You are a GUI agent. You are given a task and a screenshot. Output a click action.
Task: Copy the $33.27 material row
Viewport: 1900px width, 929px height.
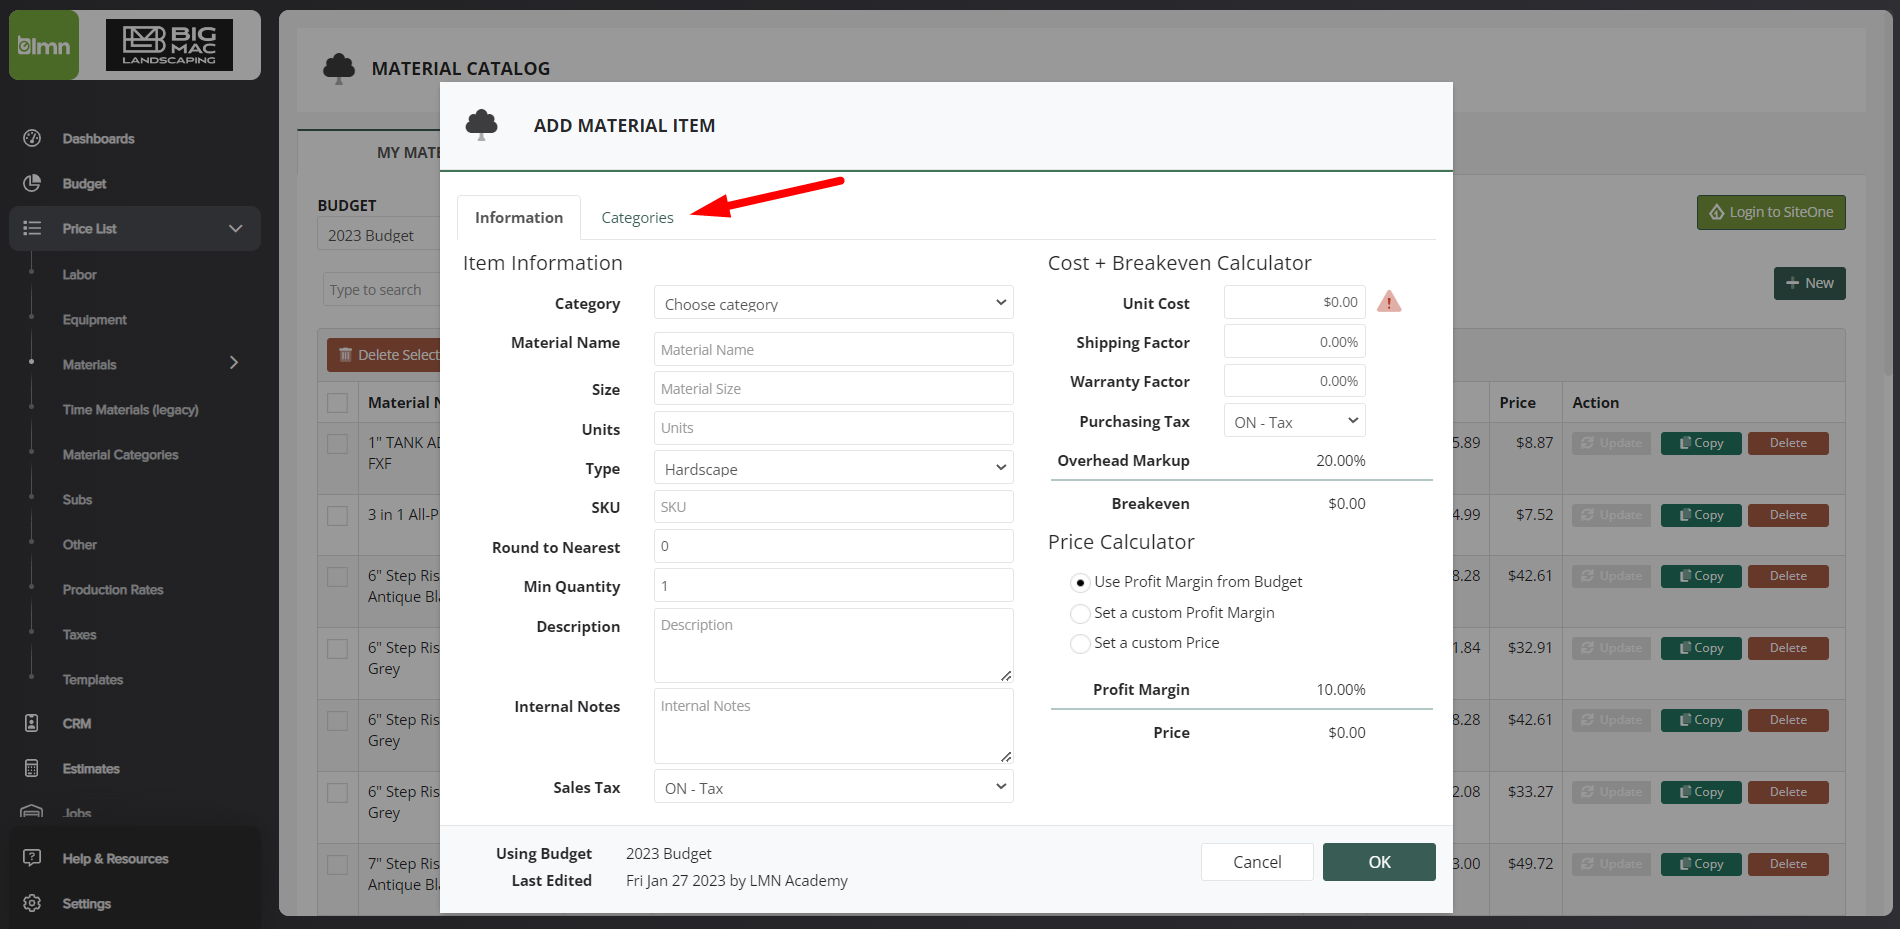click(x=1701, y=792)
